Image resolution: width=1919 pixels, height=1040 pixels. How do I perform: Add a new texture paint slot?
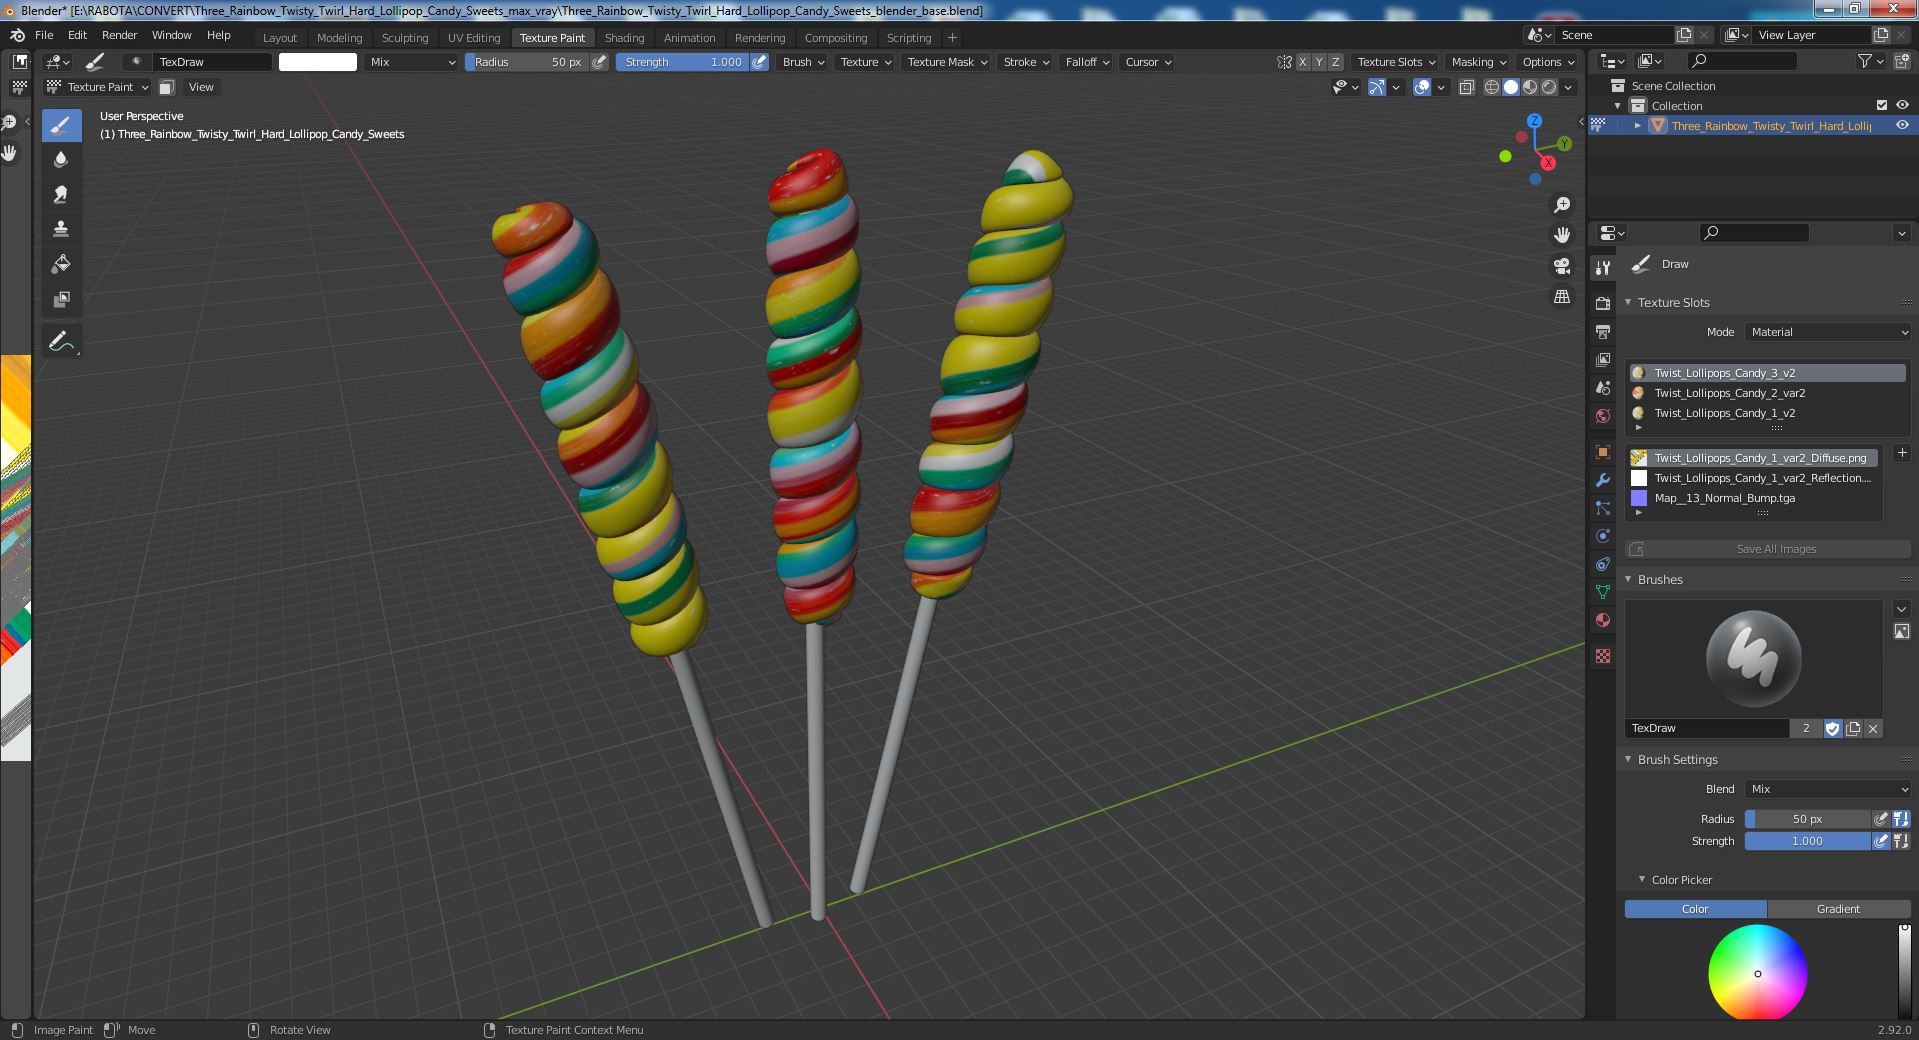point(1901,453)
